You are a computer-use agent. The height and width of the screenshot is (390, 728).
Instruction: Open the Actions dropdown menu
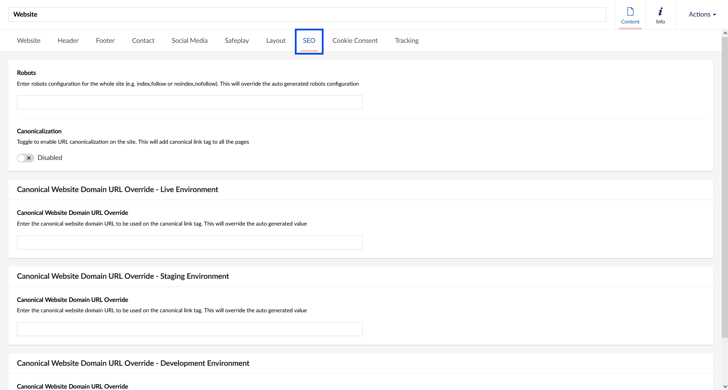tap(702, 14)
